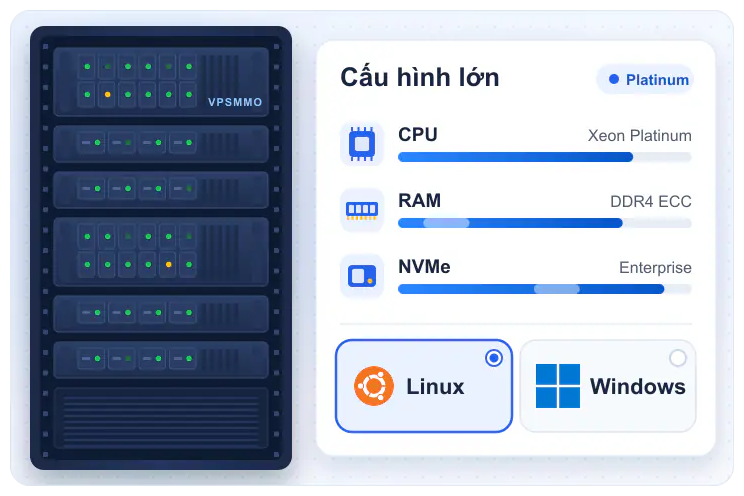Click the "Xeon Platinum" label
The width and height of the screenshot is (744, 496).
click(640, 136)
